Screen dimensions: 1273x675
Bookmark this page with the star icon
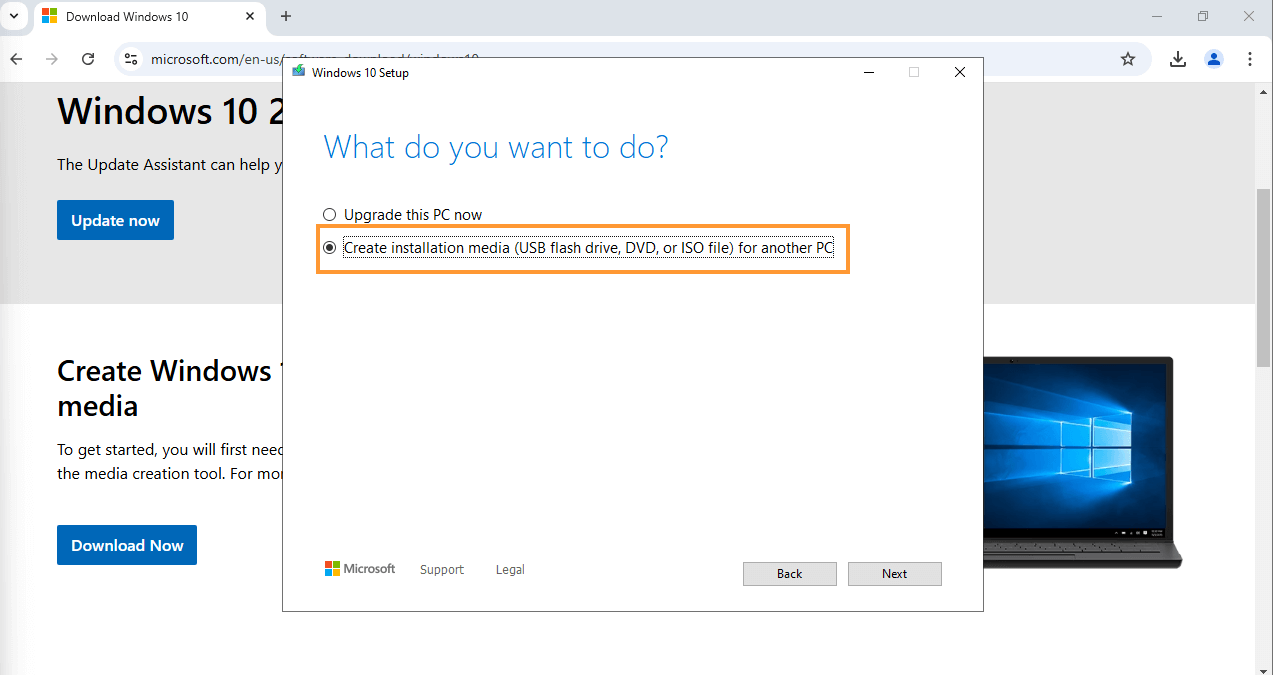(1128, 59)
